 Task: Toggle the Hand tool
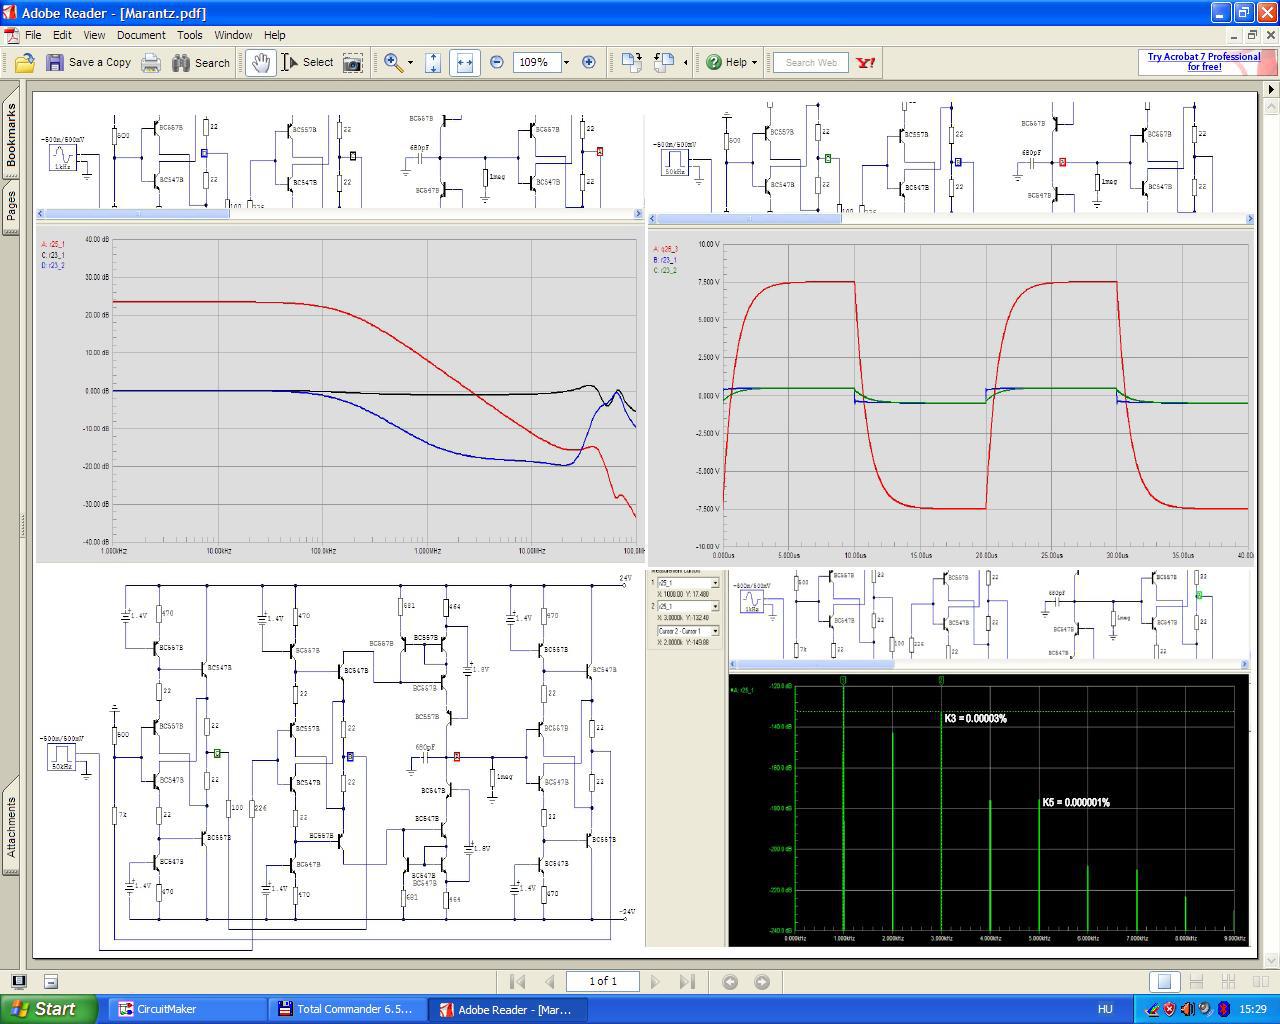click(261, 63)
